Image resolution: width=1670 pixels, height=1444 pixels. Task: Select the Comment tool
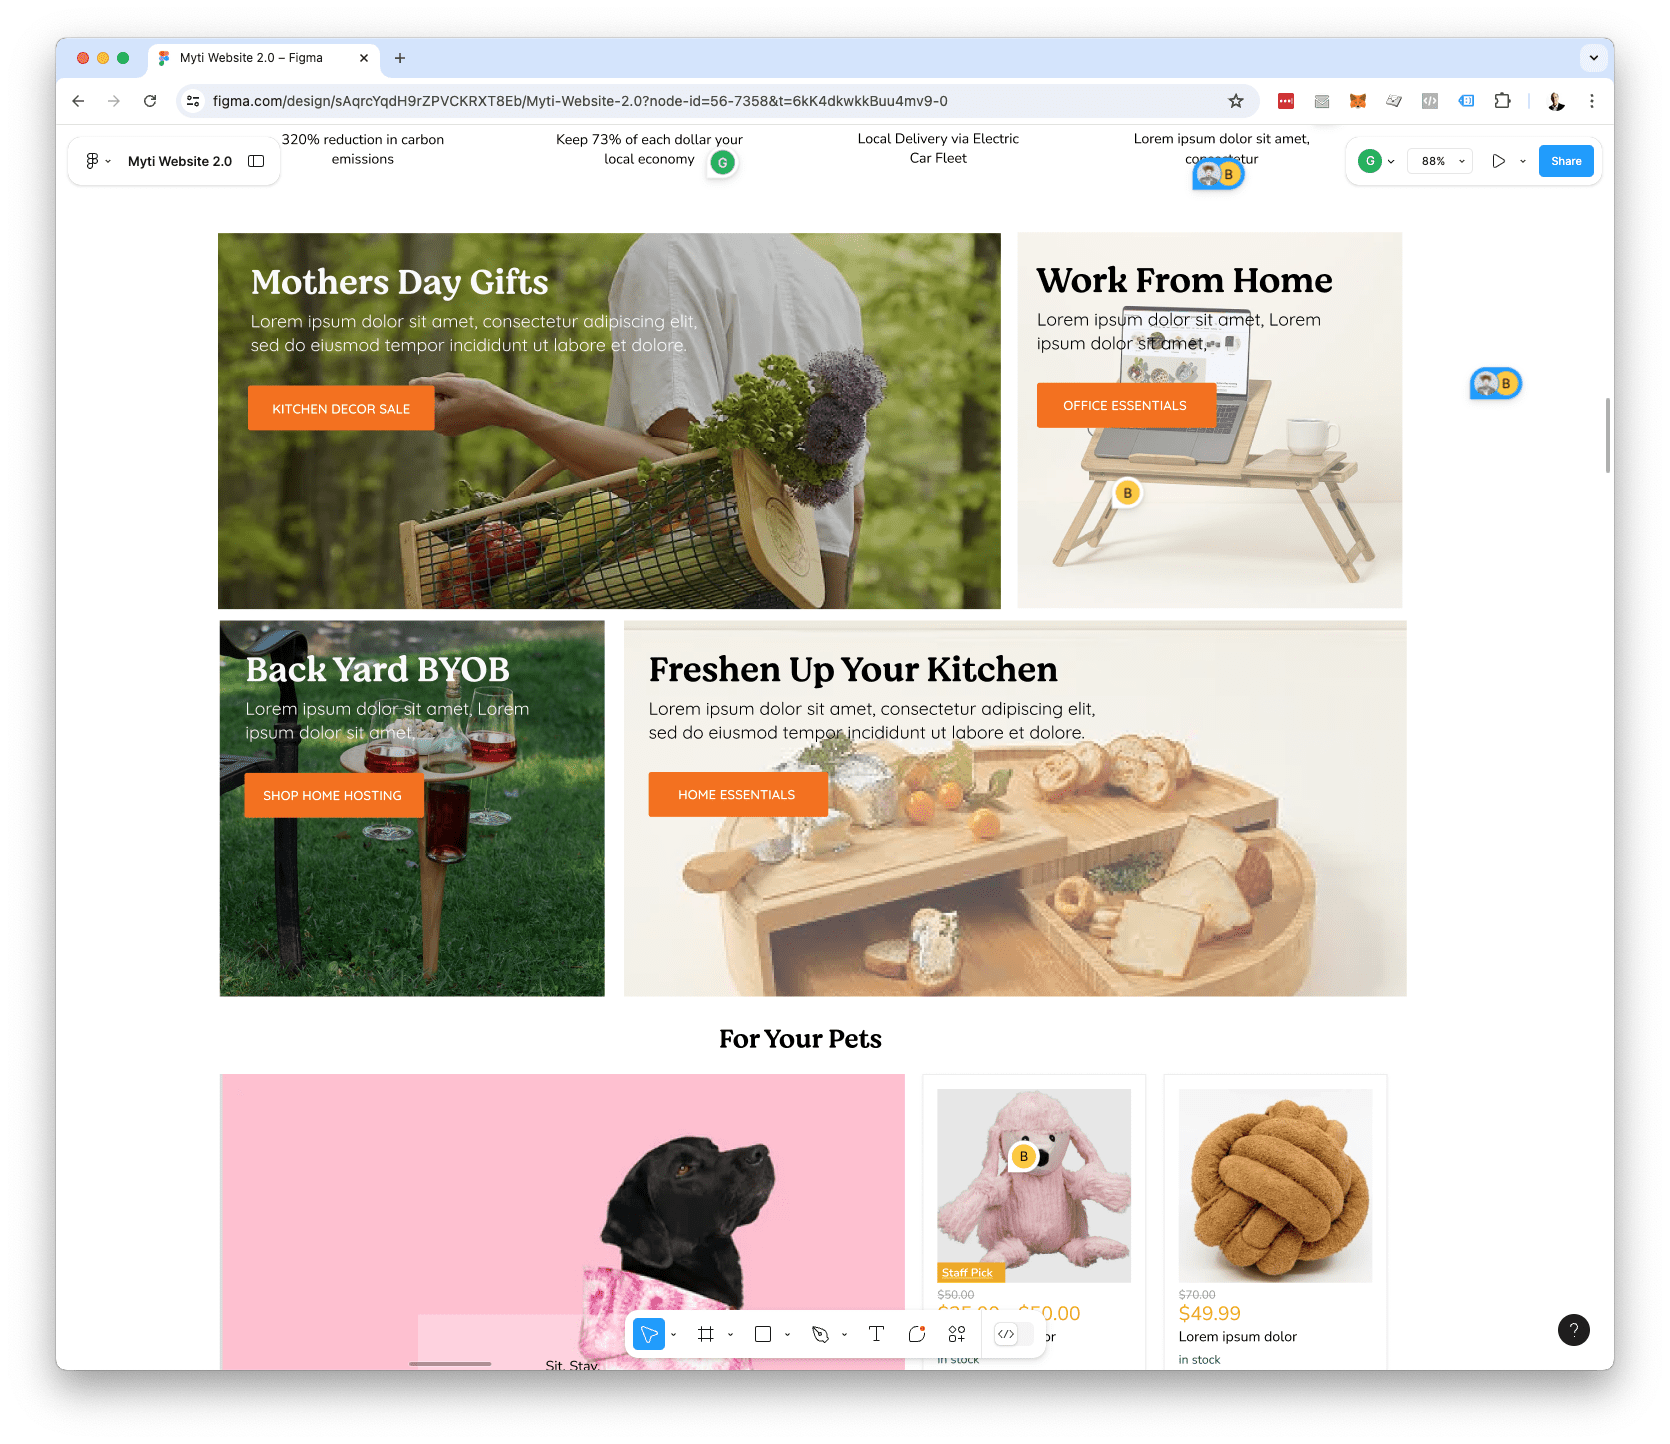point(917,1334)
